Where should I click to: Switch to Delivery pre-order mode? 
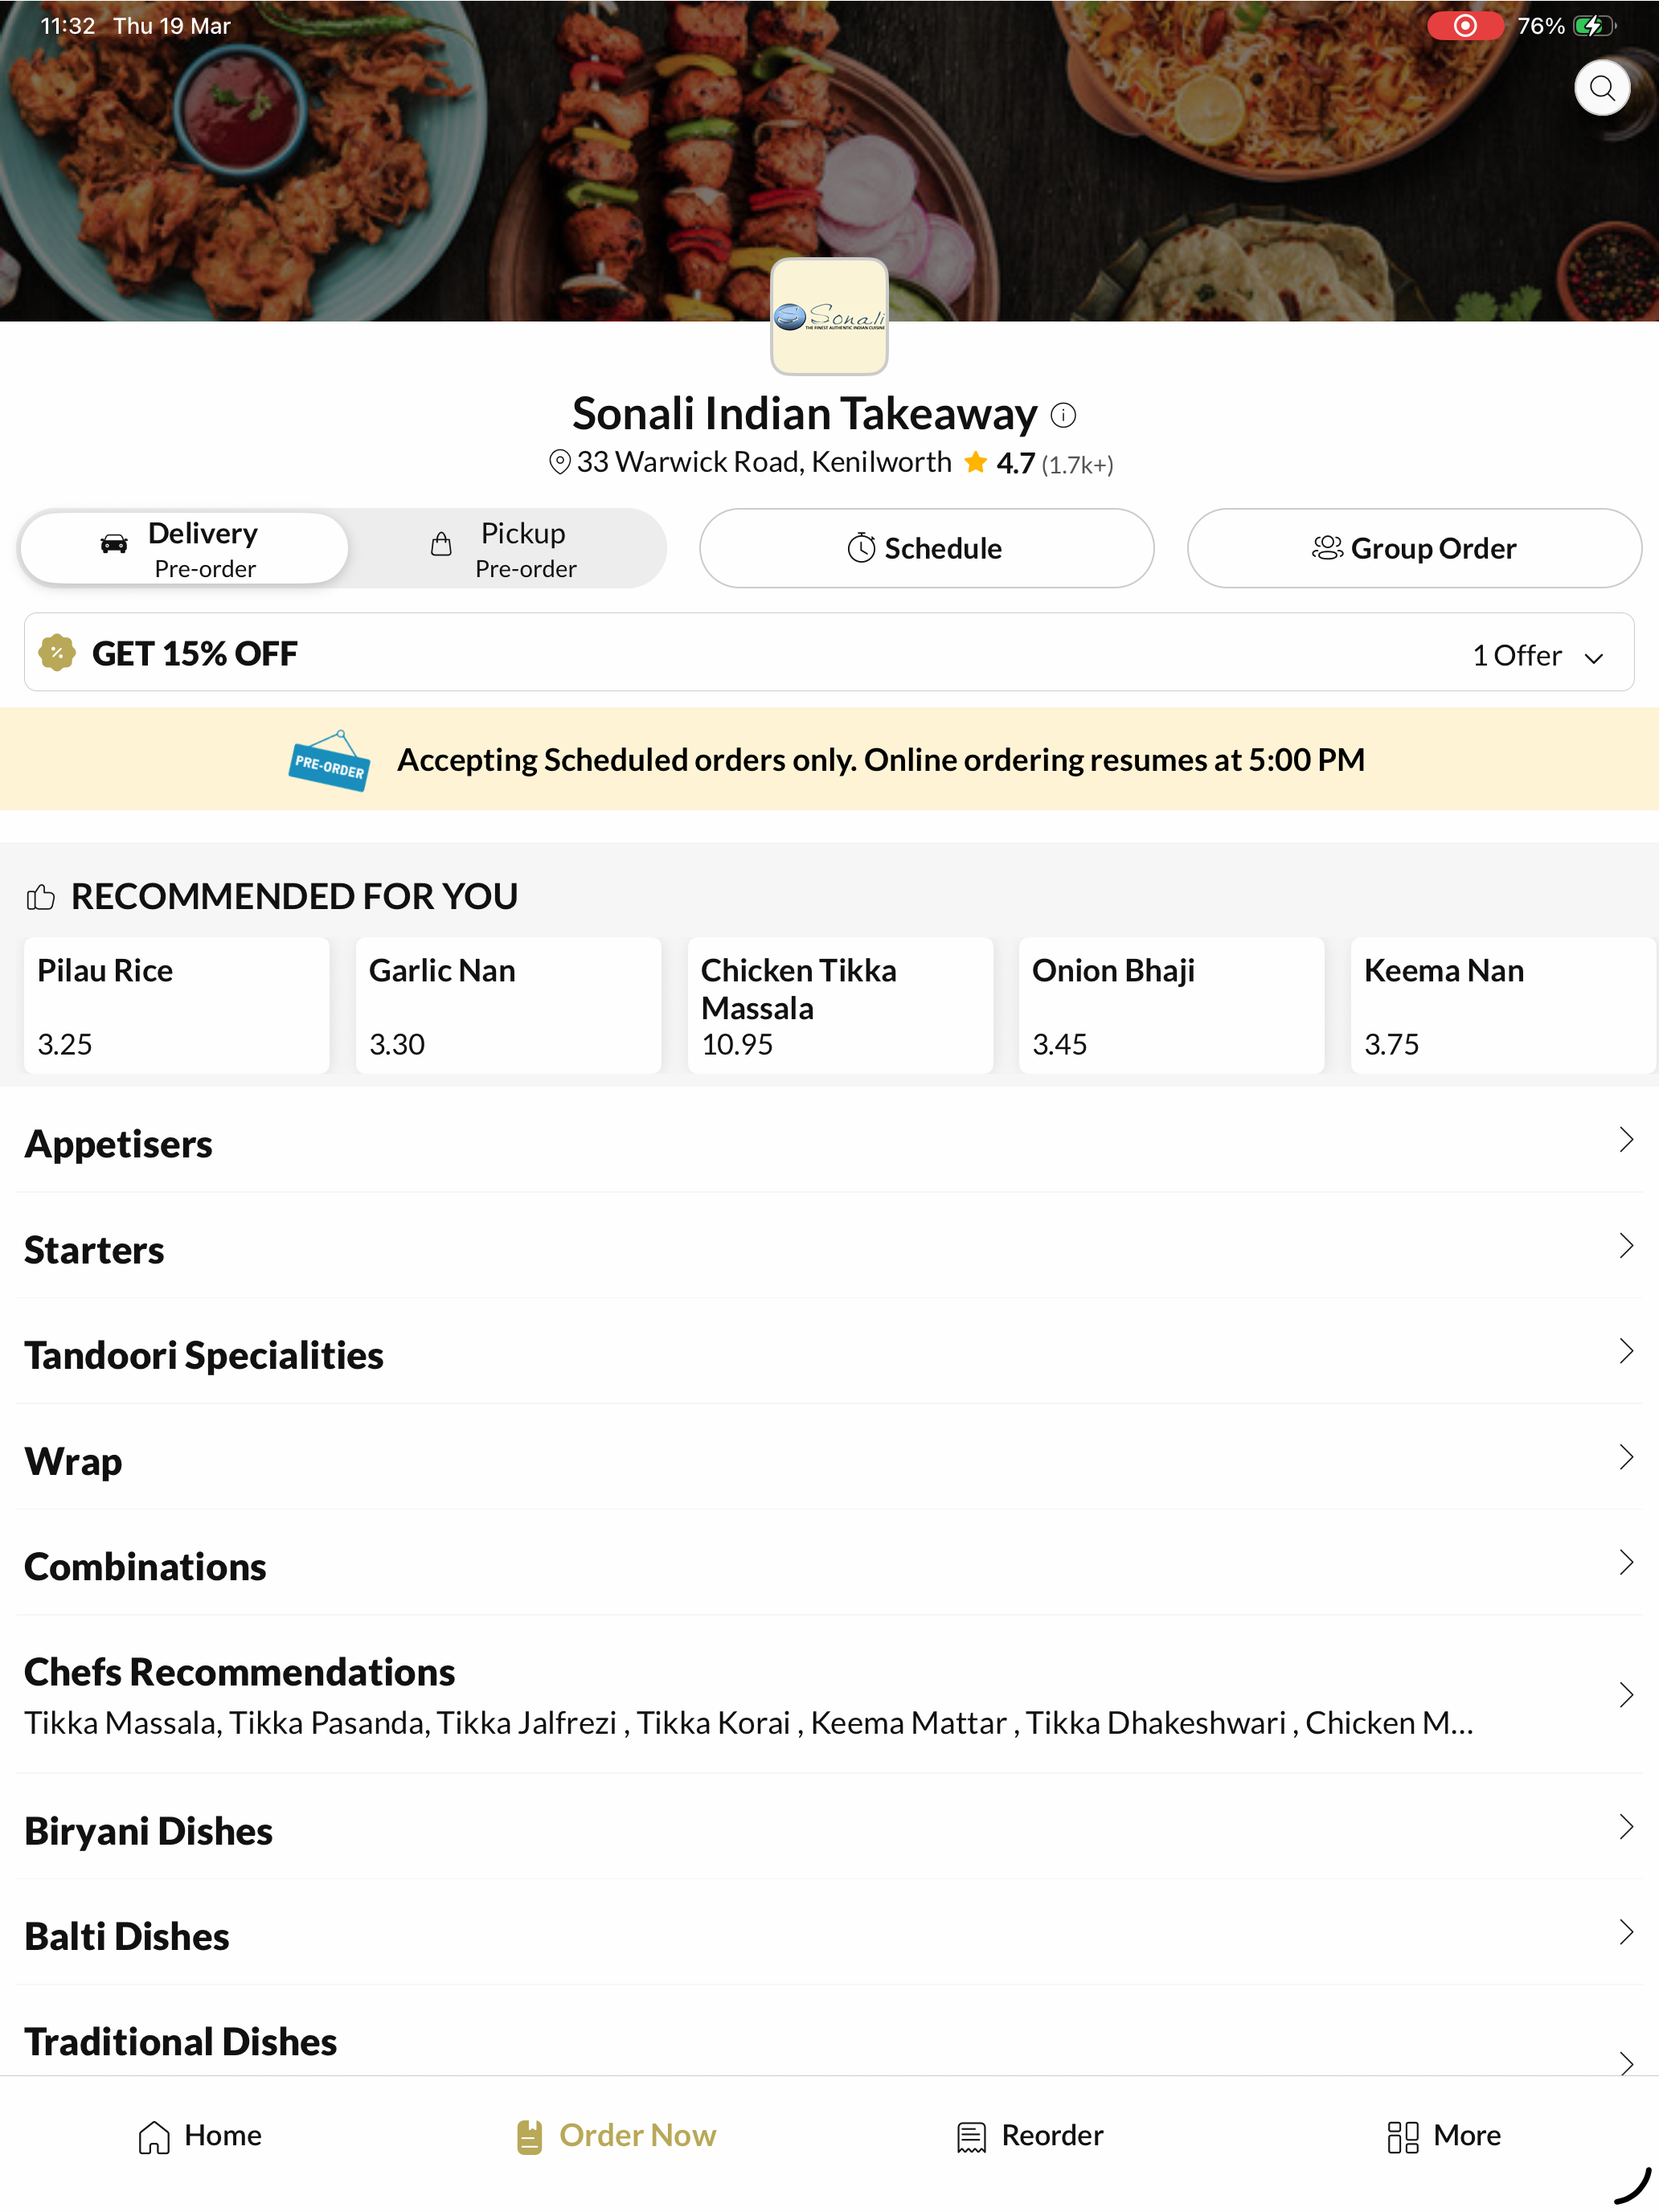coord(184,548)
